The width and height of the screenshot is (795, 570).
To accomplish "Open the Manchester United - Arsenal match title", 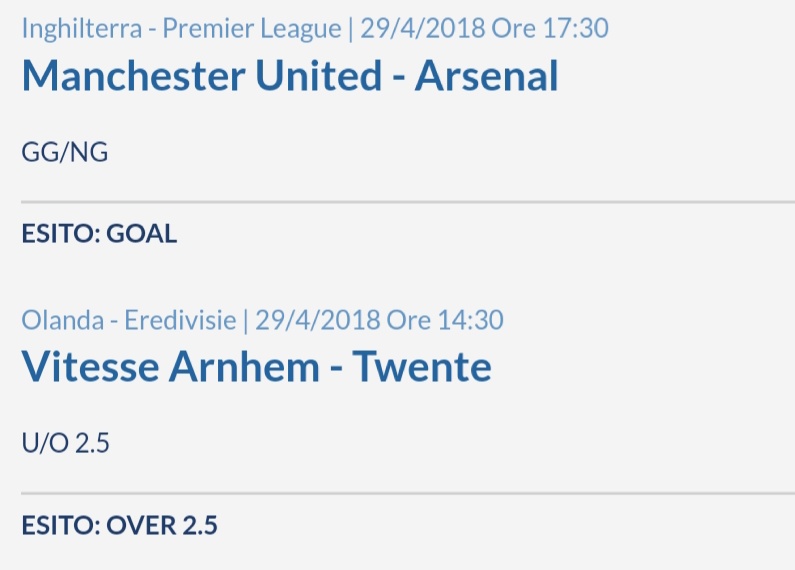I will pyautogui.click(x=290, y=76).
